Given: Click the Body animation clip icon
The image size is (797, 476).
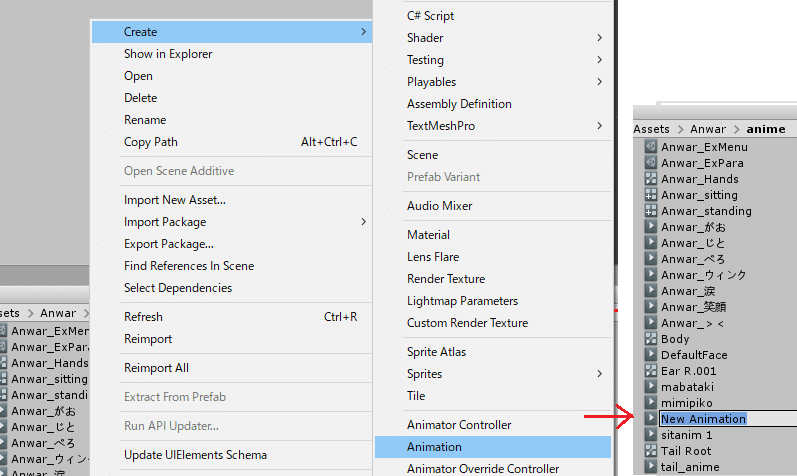Looking at the screenshot, I should pyautogui.click(x=651, y=339).
